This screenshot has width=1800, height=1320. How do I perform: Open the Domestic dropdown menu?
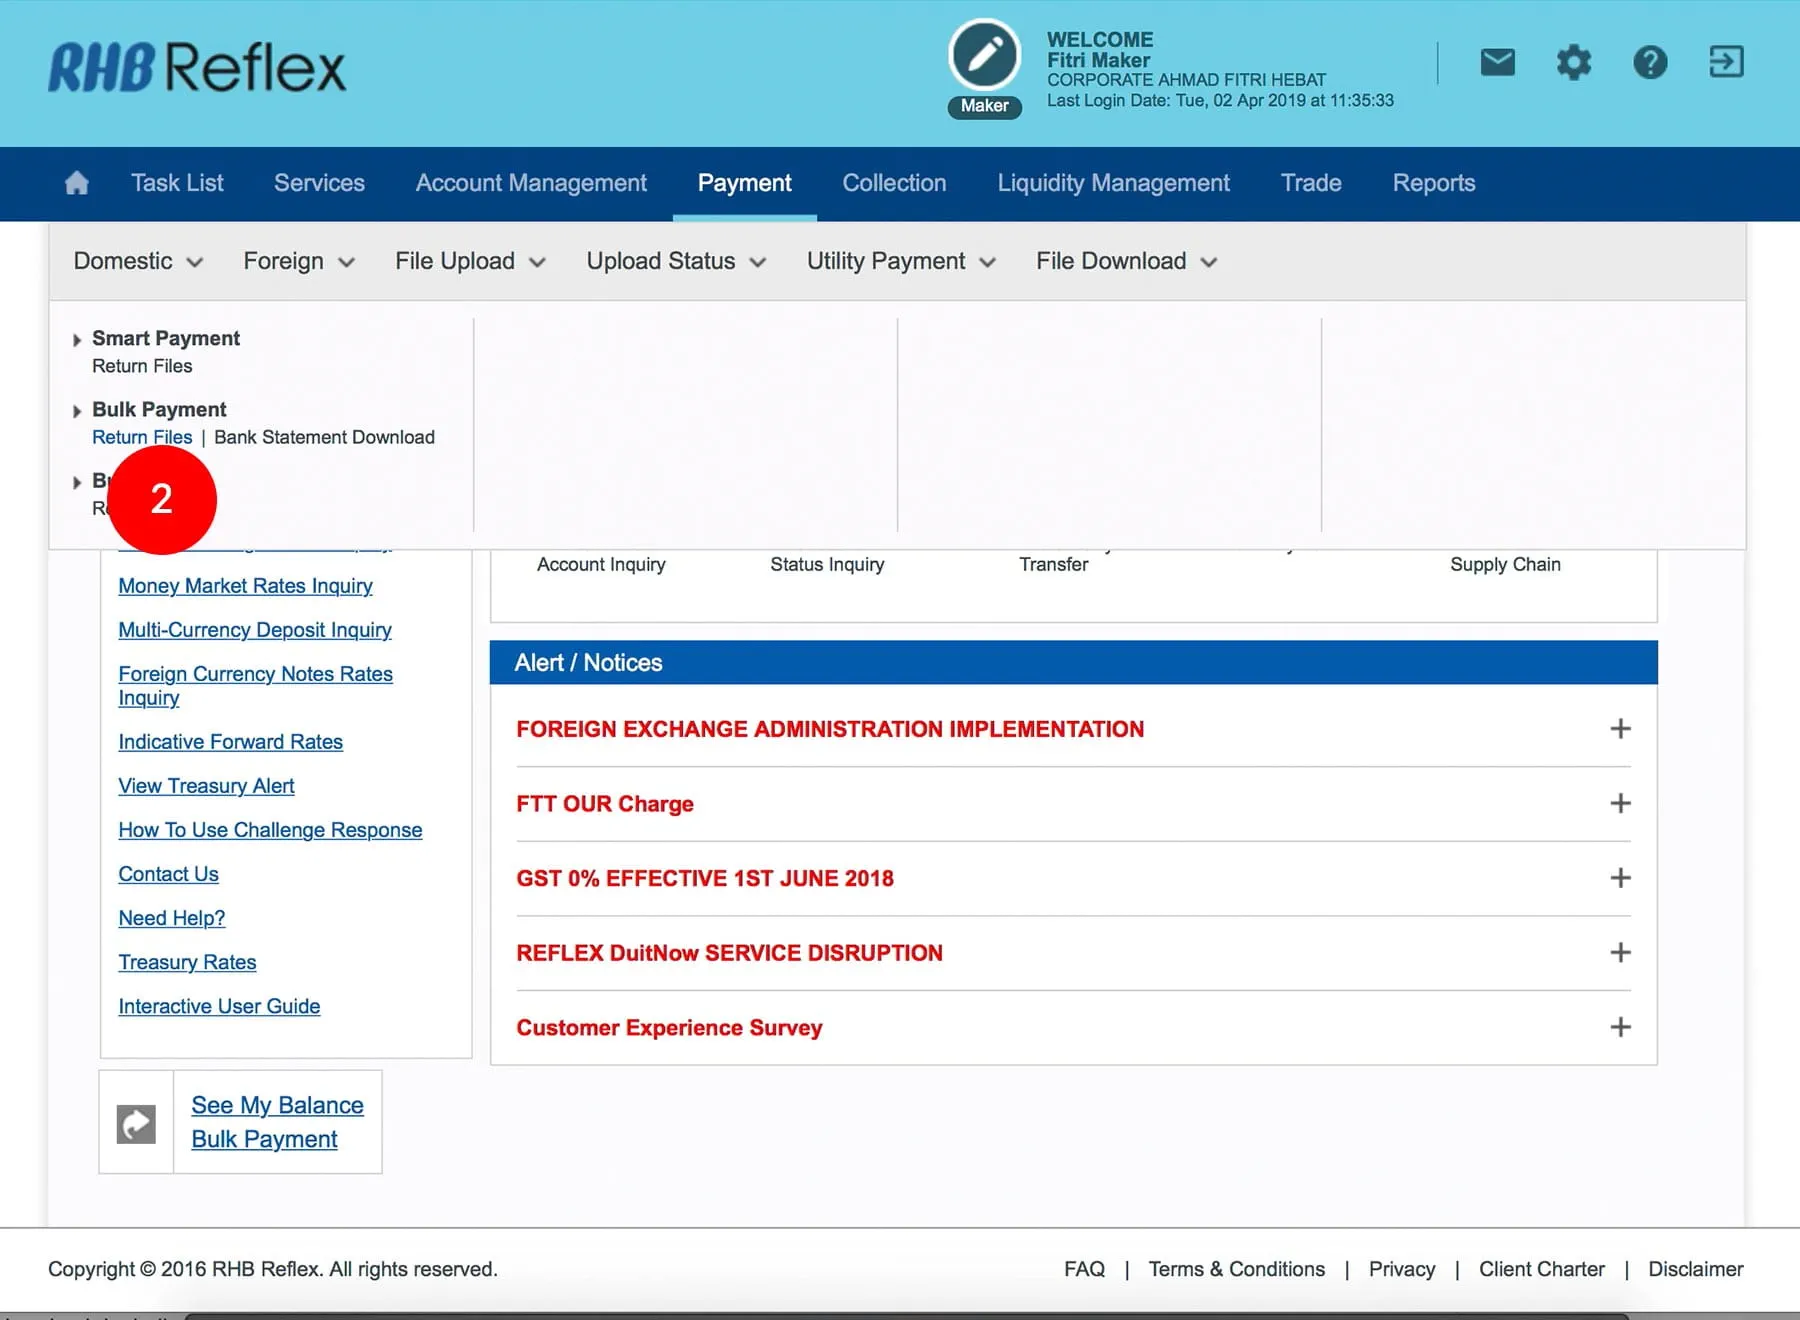(138, 262)
